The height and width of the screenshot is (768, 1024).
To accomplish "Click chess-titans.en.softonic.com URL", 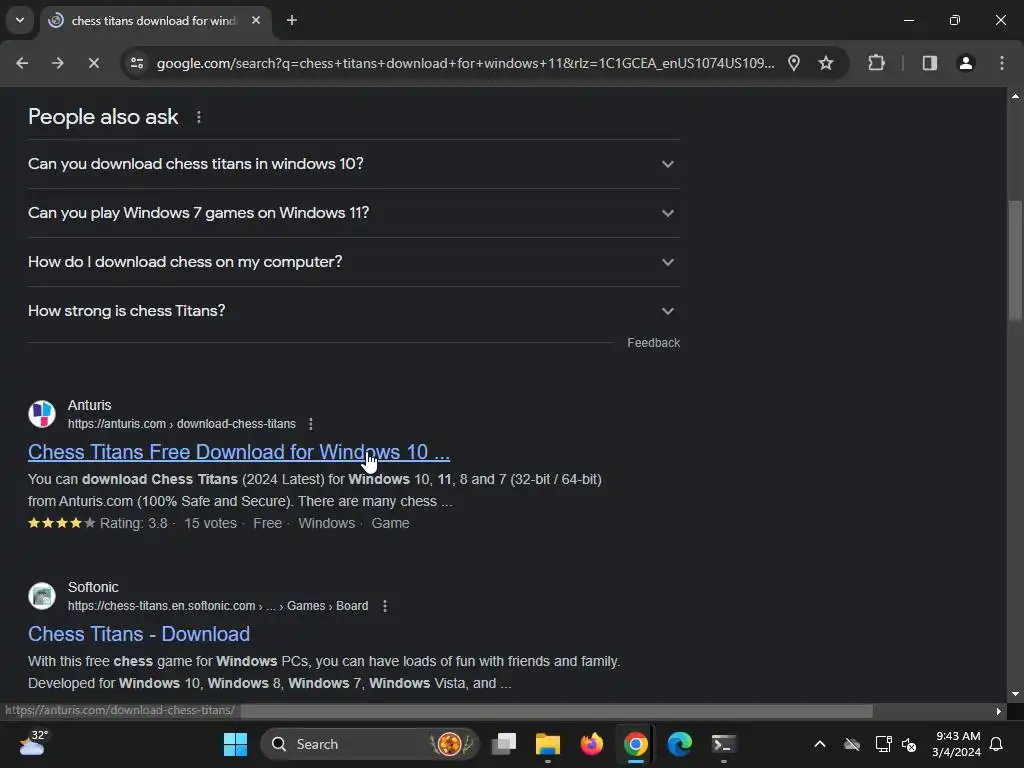I will tap(218, 606).
